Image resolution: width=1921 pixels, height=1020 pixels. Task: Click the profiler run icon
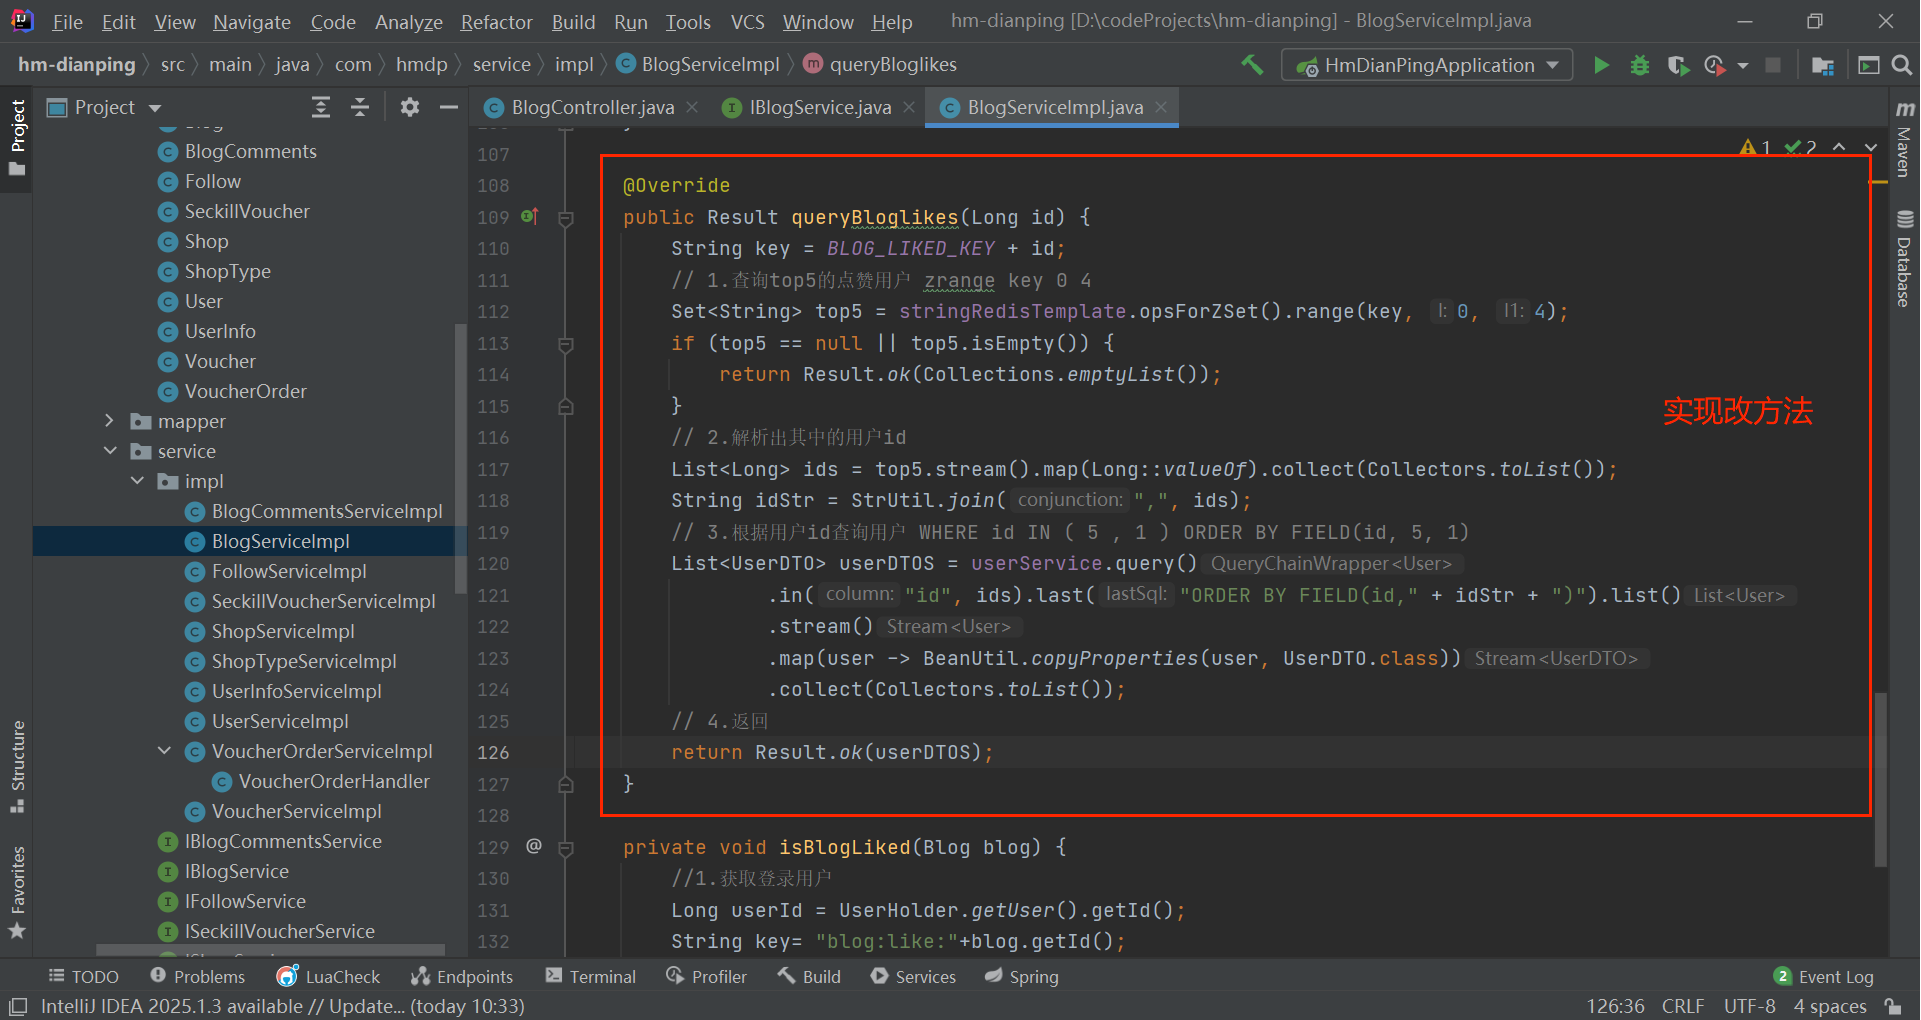pyautogui.click(x=1715, y=65)
